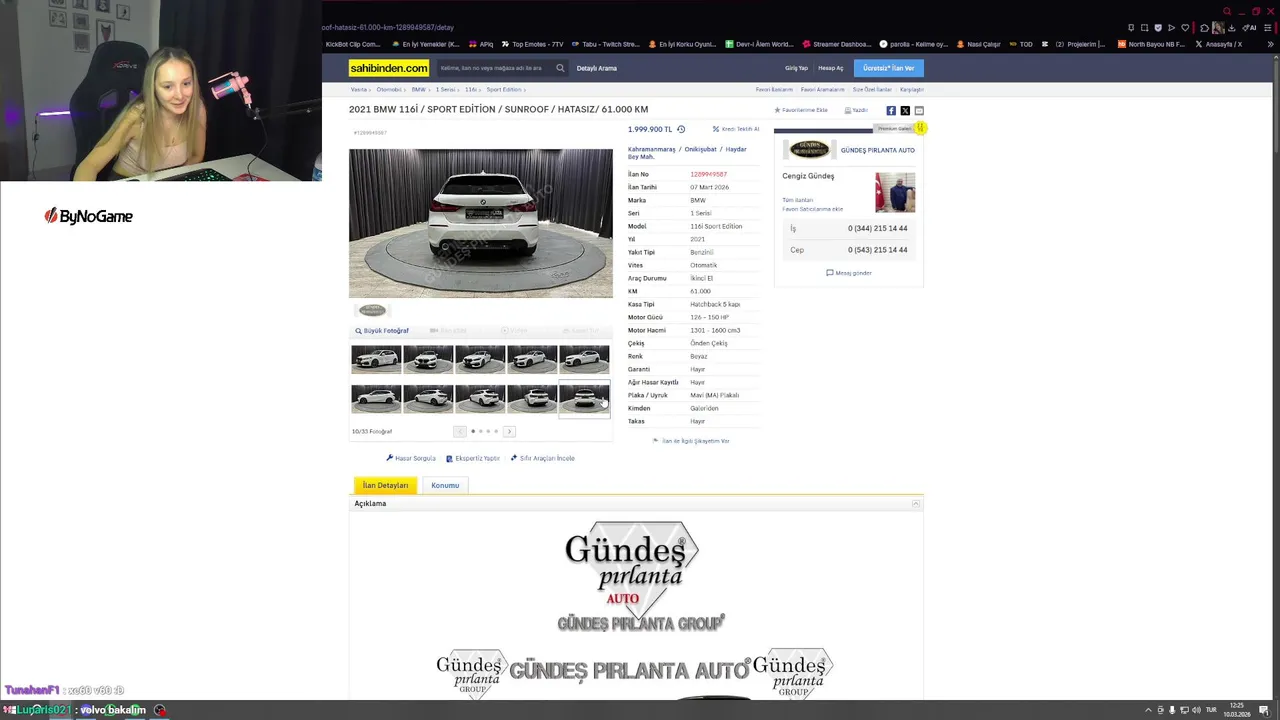Click Ücretsiz İlan Ver button
Viewport: 1280px width, 720px height.
click(x=889, y=68)
